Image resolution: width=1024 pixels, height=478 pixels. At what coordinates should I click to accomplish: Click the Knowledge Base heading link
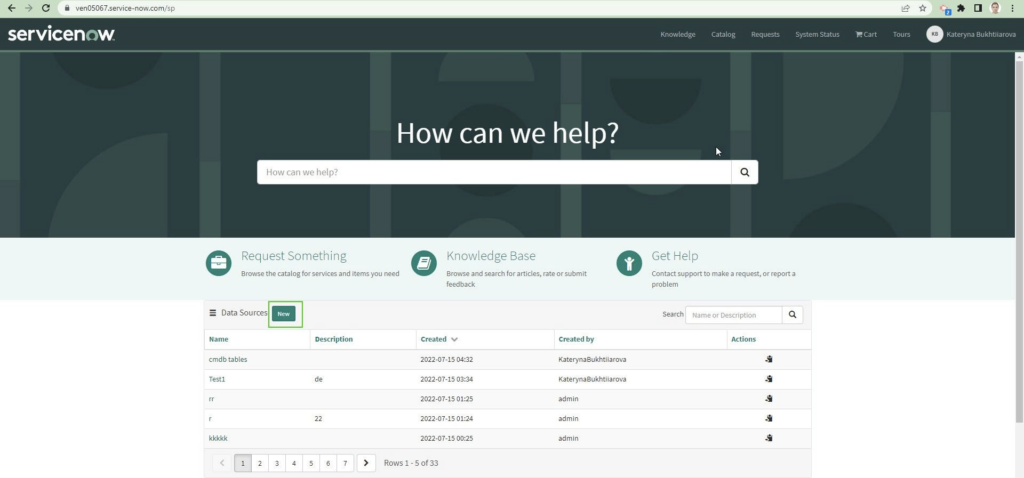(x=491, y=256)
